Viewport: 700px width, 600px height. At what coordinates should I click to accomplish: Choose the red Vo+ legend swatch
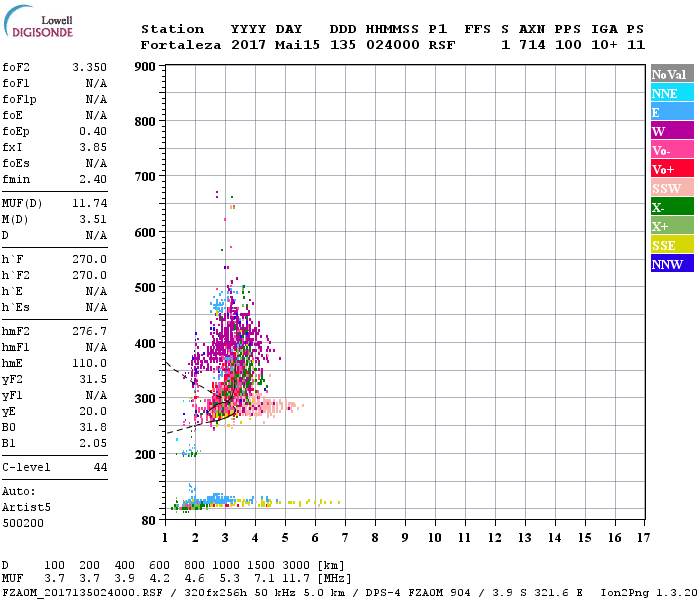tap(672, 169)
